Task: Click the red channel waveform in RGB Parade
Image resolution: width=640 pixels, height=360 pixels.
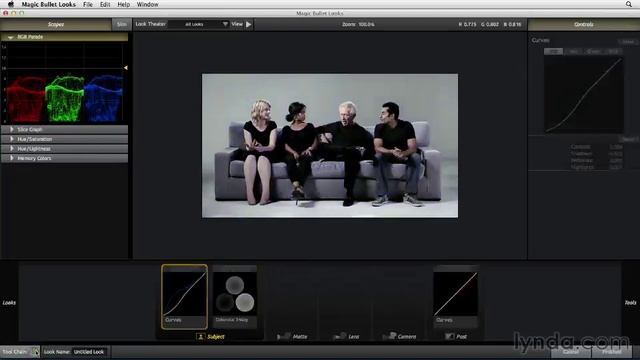Action: tap(25, 99)
